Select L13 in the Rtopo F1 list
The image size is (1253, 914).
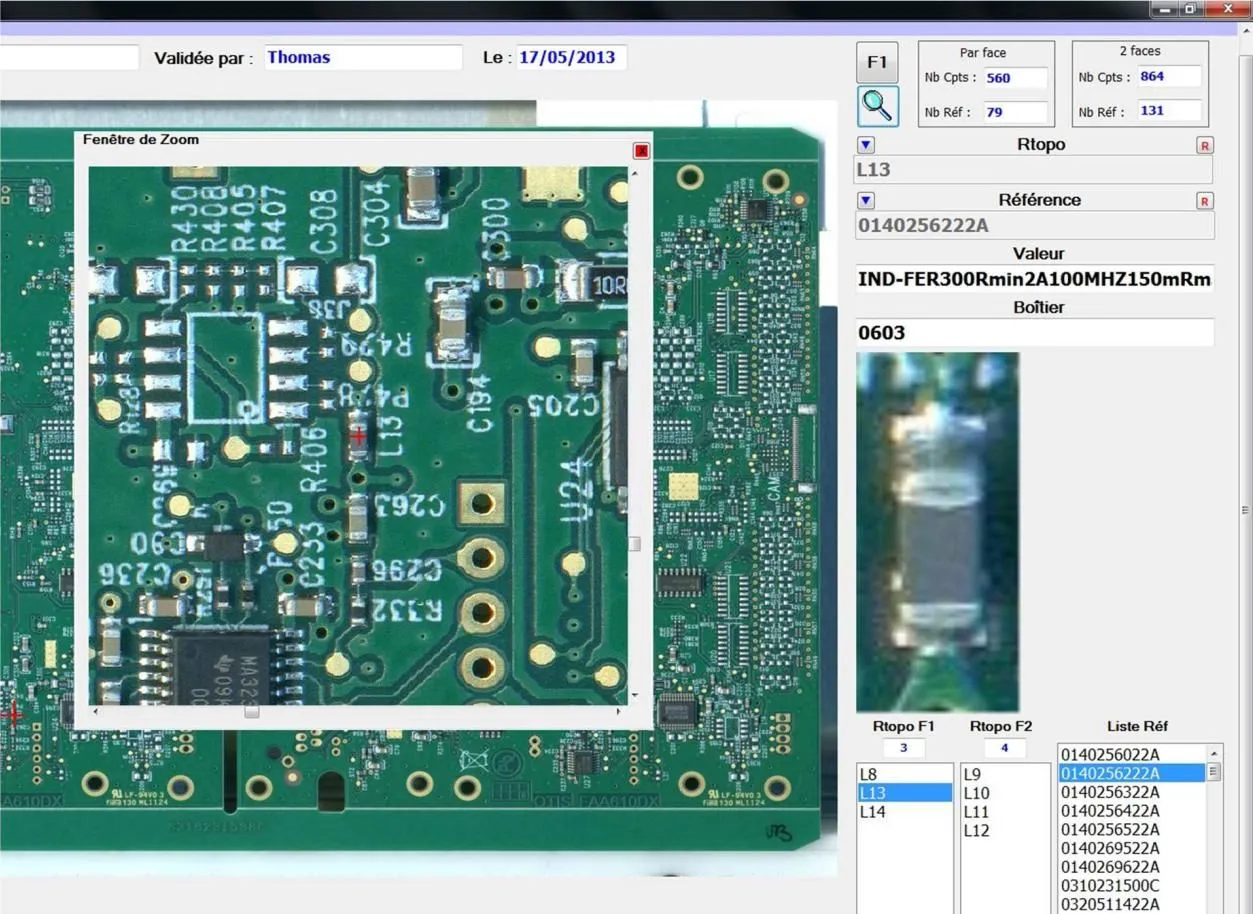pyautogui.click(x=905, y=793)
